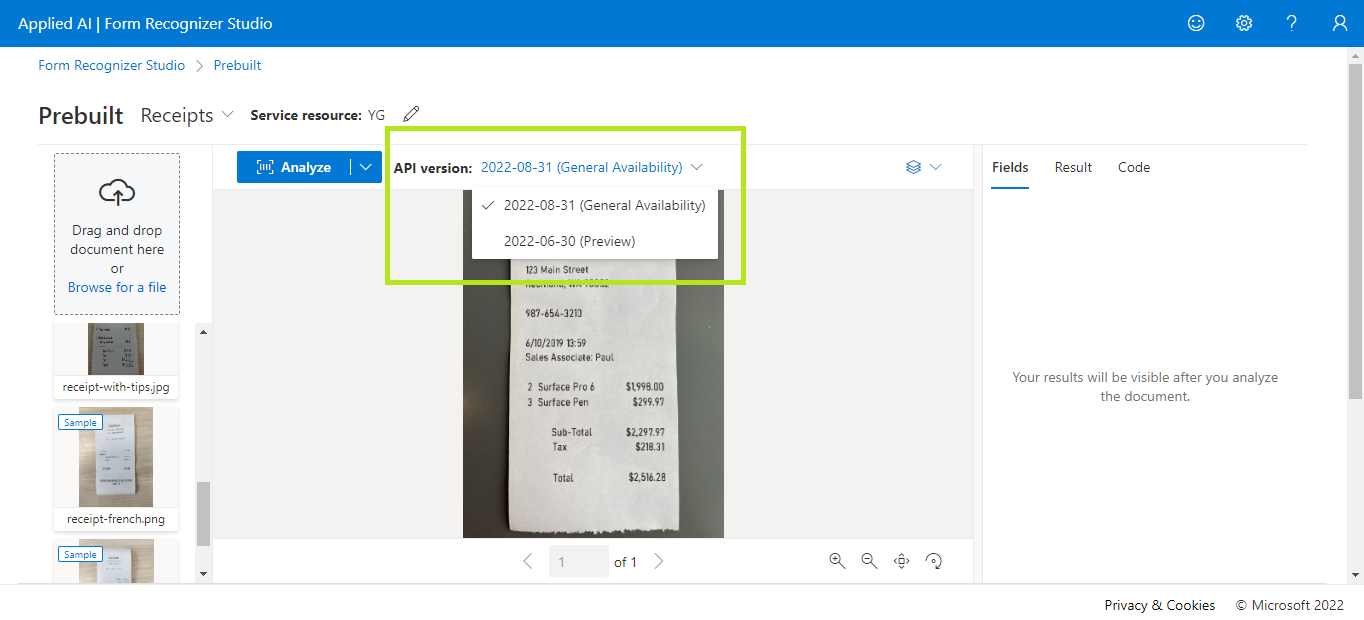Open the Receipts model dropdown
The height and width of the screenshot is (620, 1364).
pos(186,115)
